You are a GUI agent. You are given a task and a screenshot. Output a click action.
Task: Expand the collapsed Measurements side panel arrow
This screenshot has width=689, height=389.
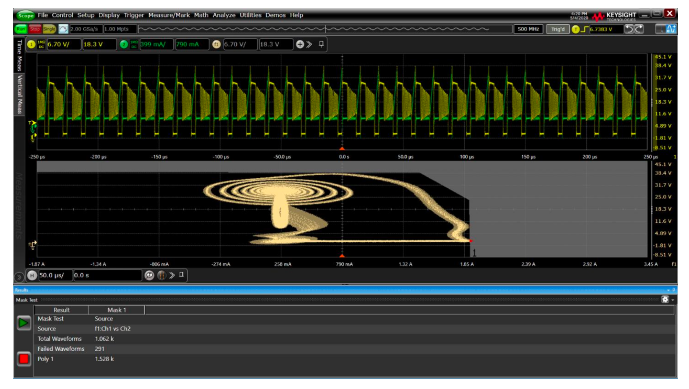tap(19, 277)
